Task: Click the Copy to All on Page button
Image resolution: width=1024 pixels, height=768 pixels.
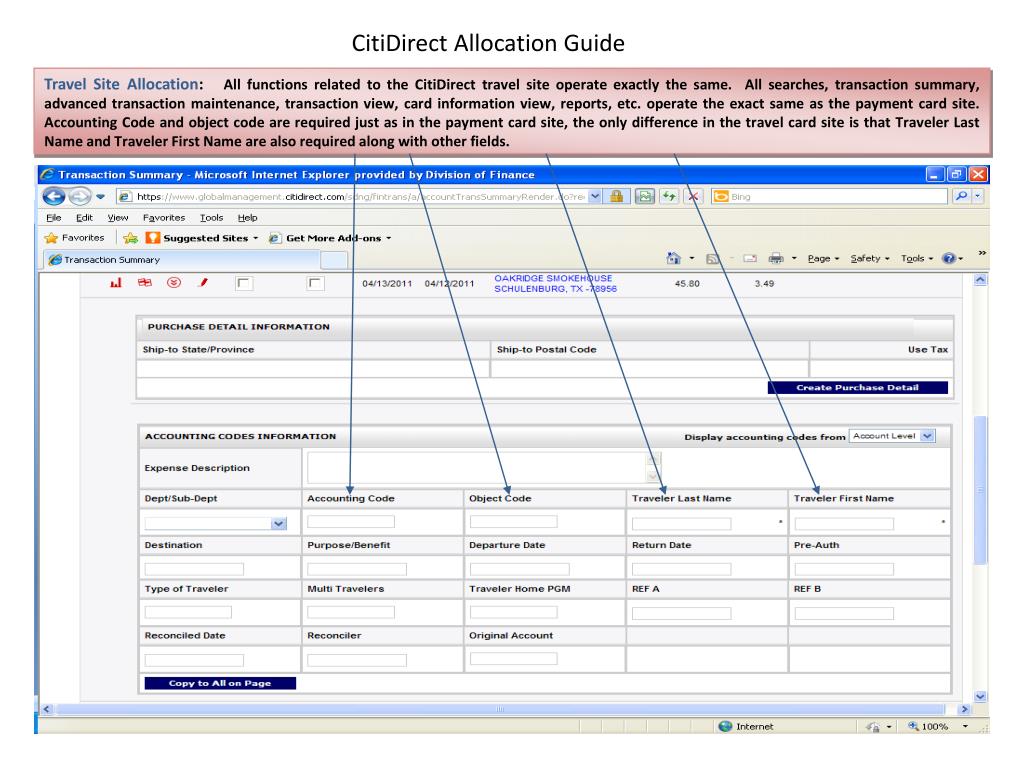Action: click(219, 683)
